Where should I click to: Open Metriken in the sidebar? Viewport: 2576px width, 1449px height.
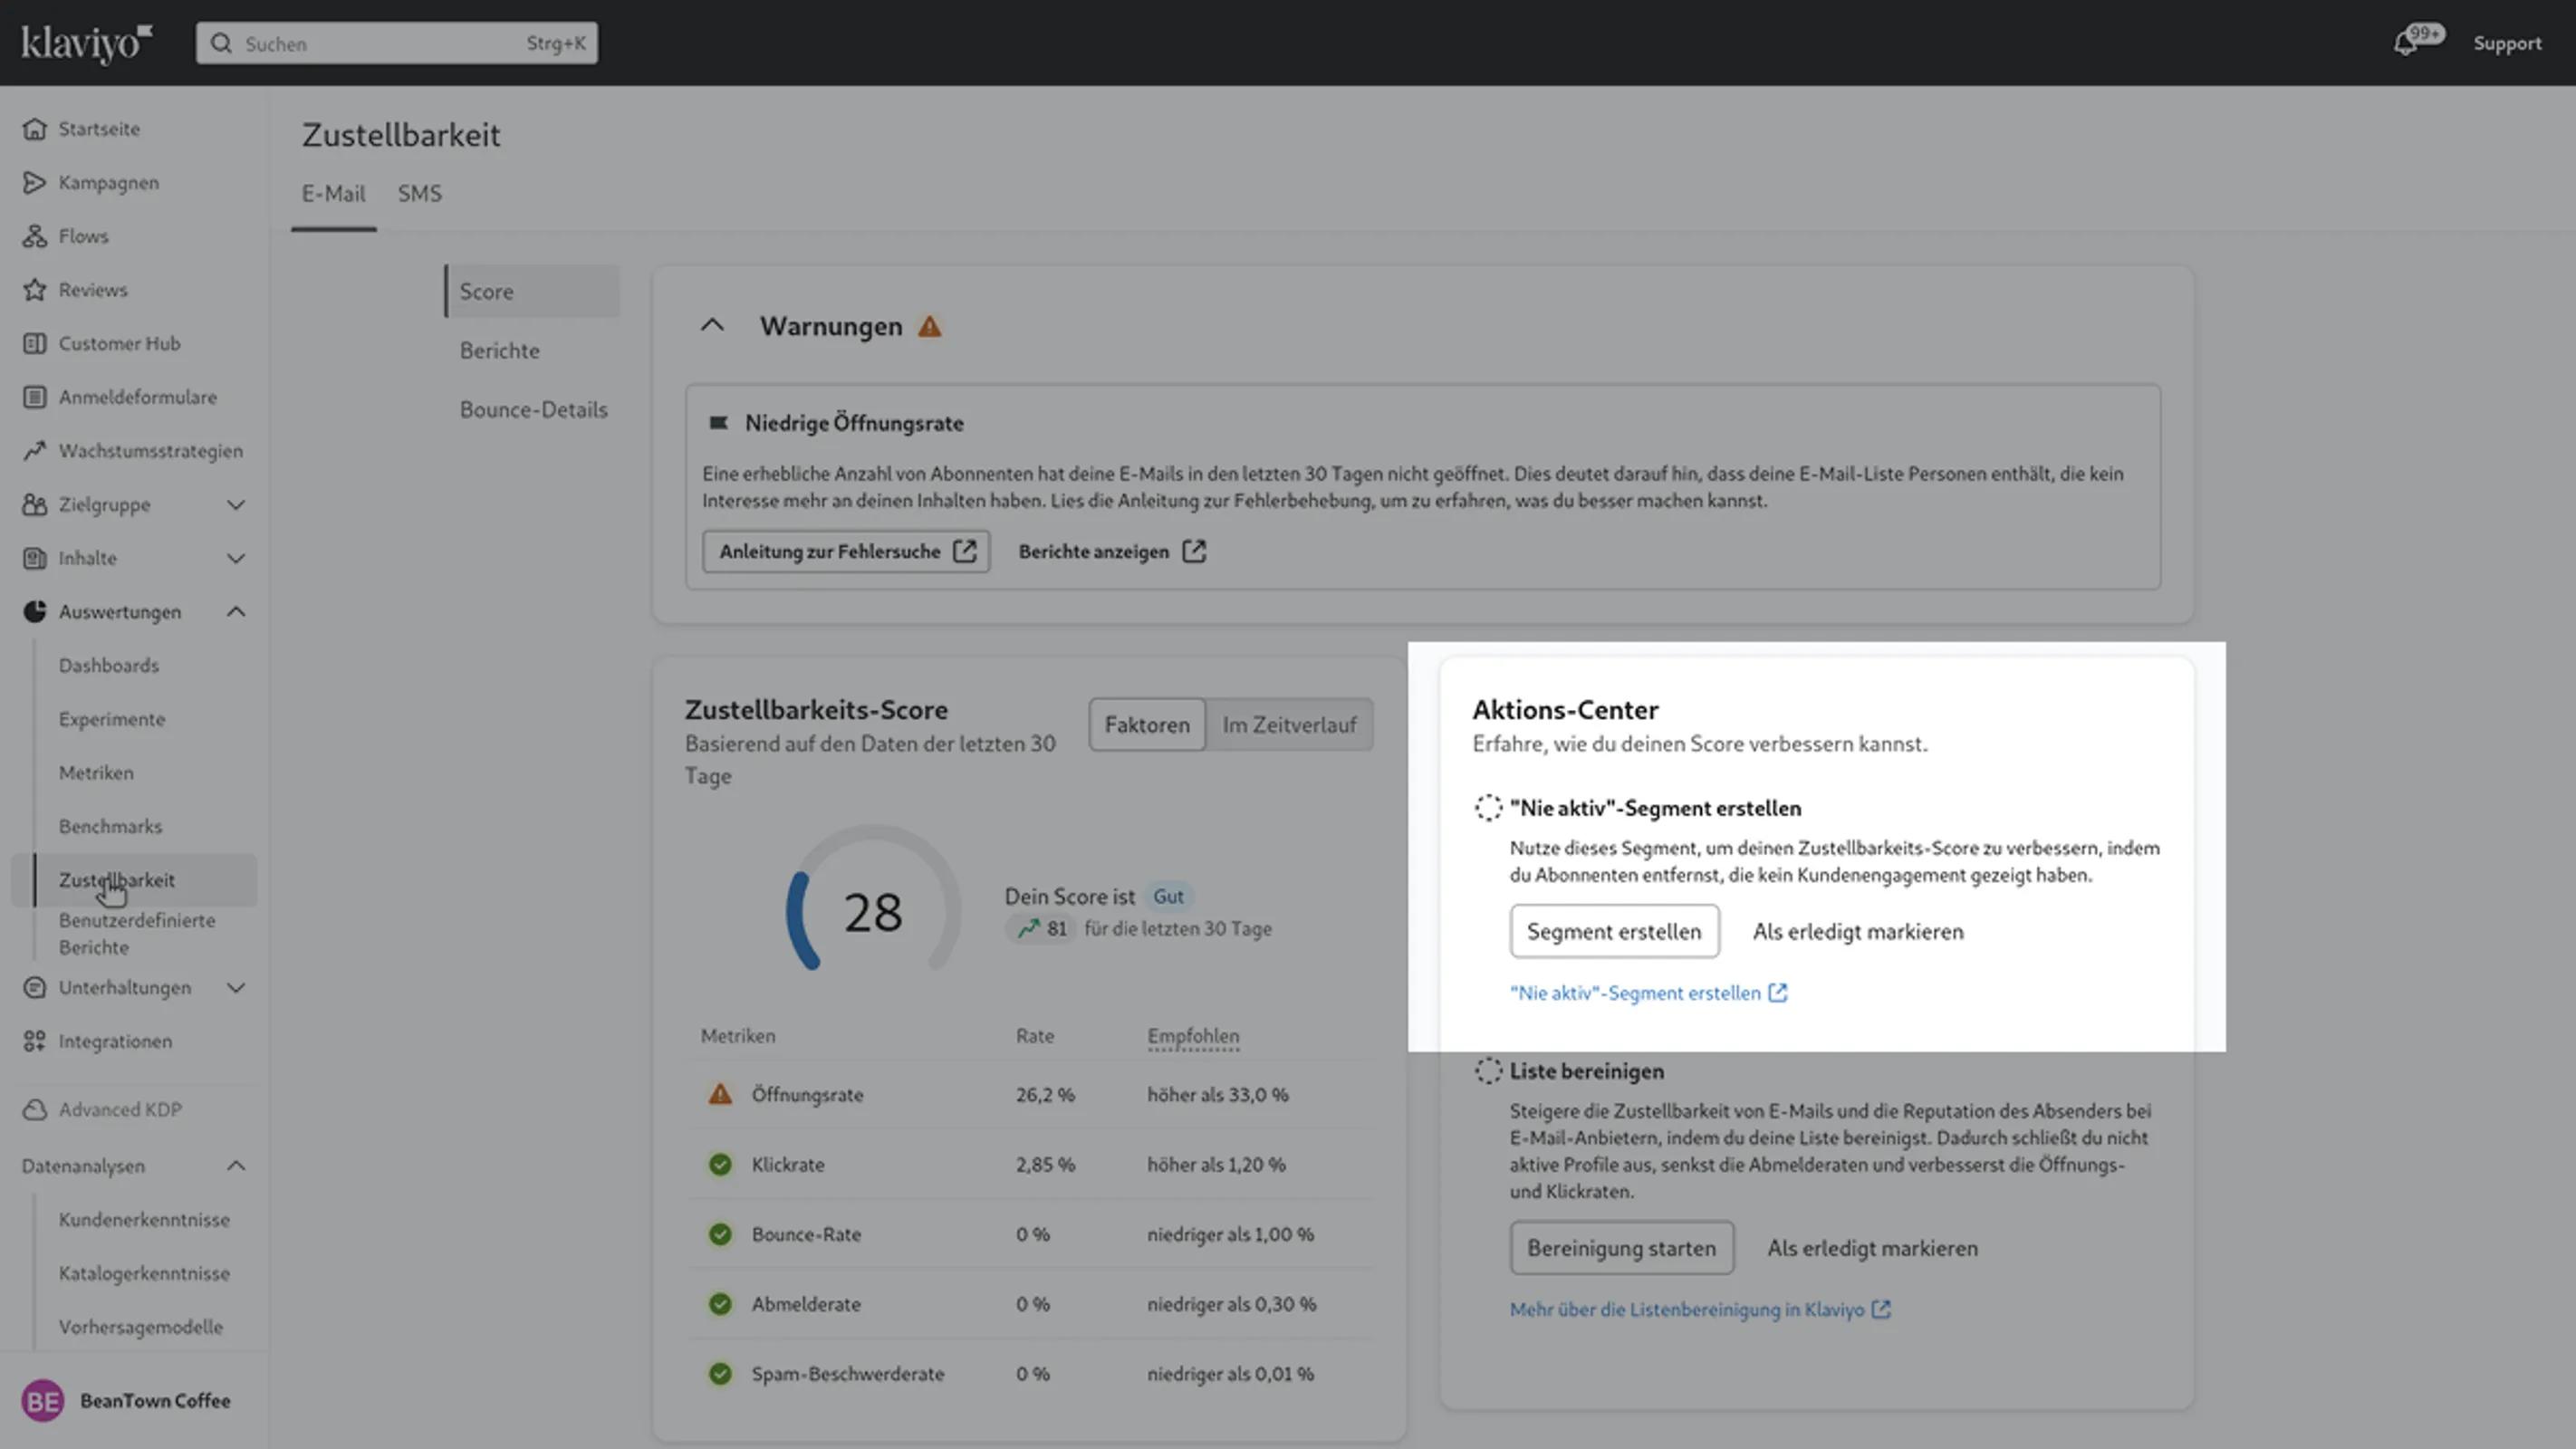(96, 773)
